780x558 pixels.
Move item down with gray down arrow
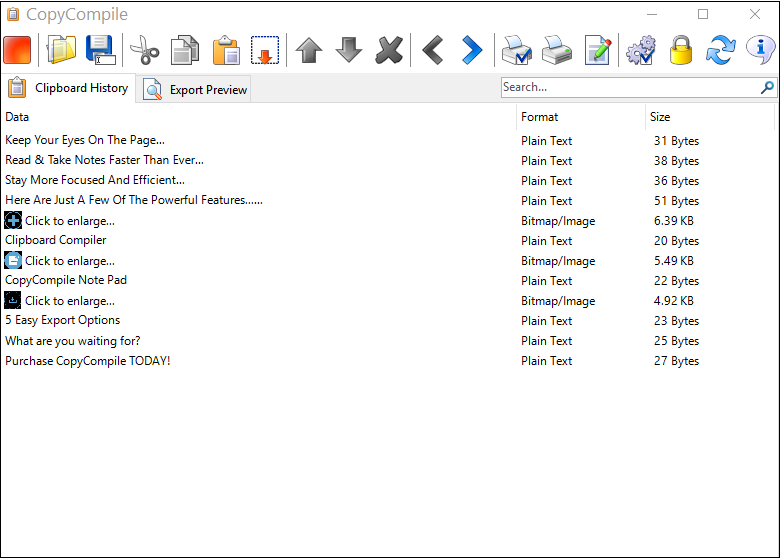point(349,50)
